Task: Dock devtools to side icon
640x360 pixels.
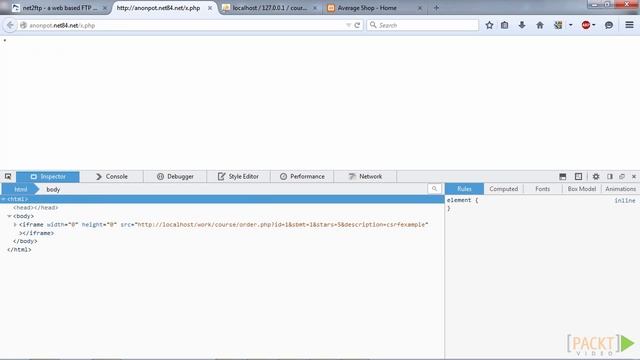Action: [610, 176]
